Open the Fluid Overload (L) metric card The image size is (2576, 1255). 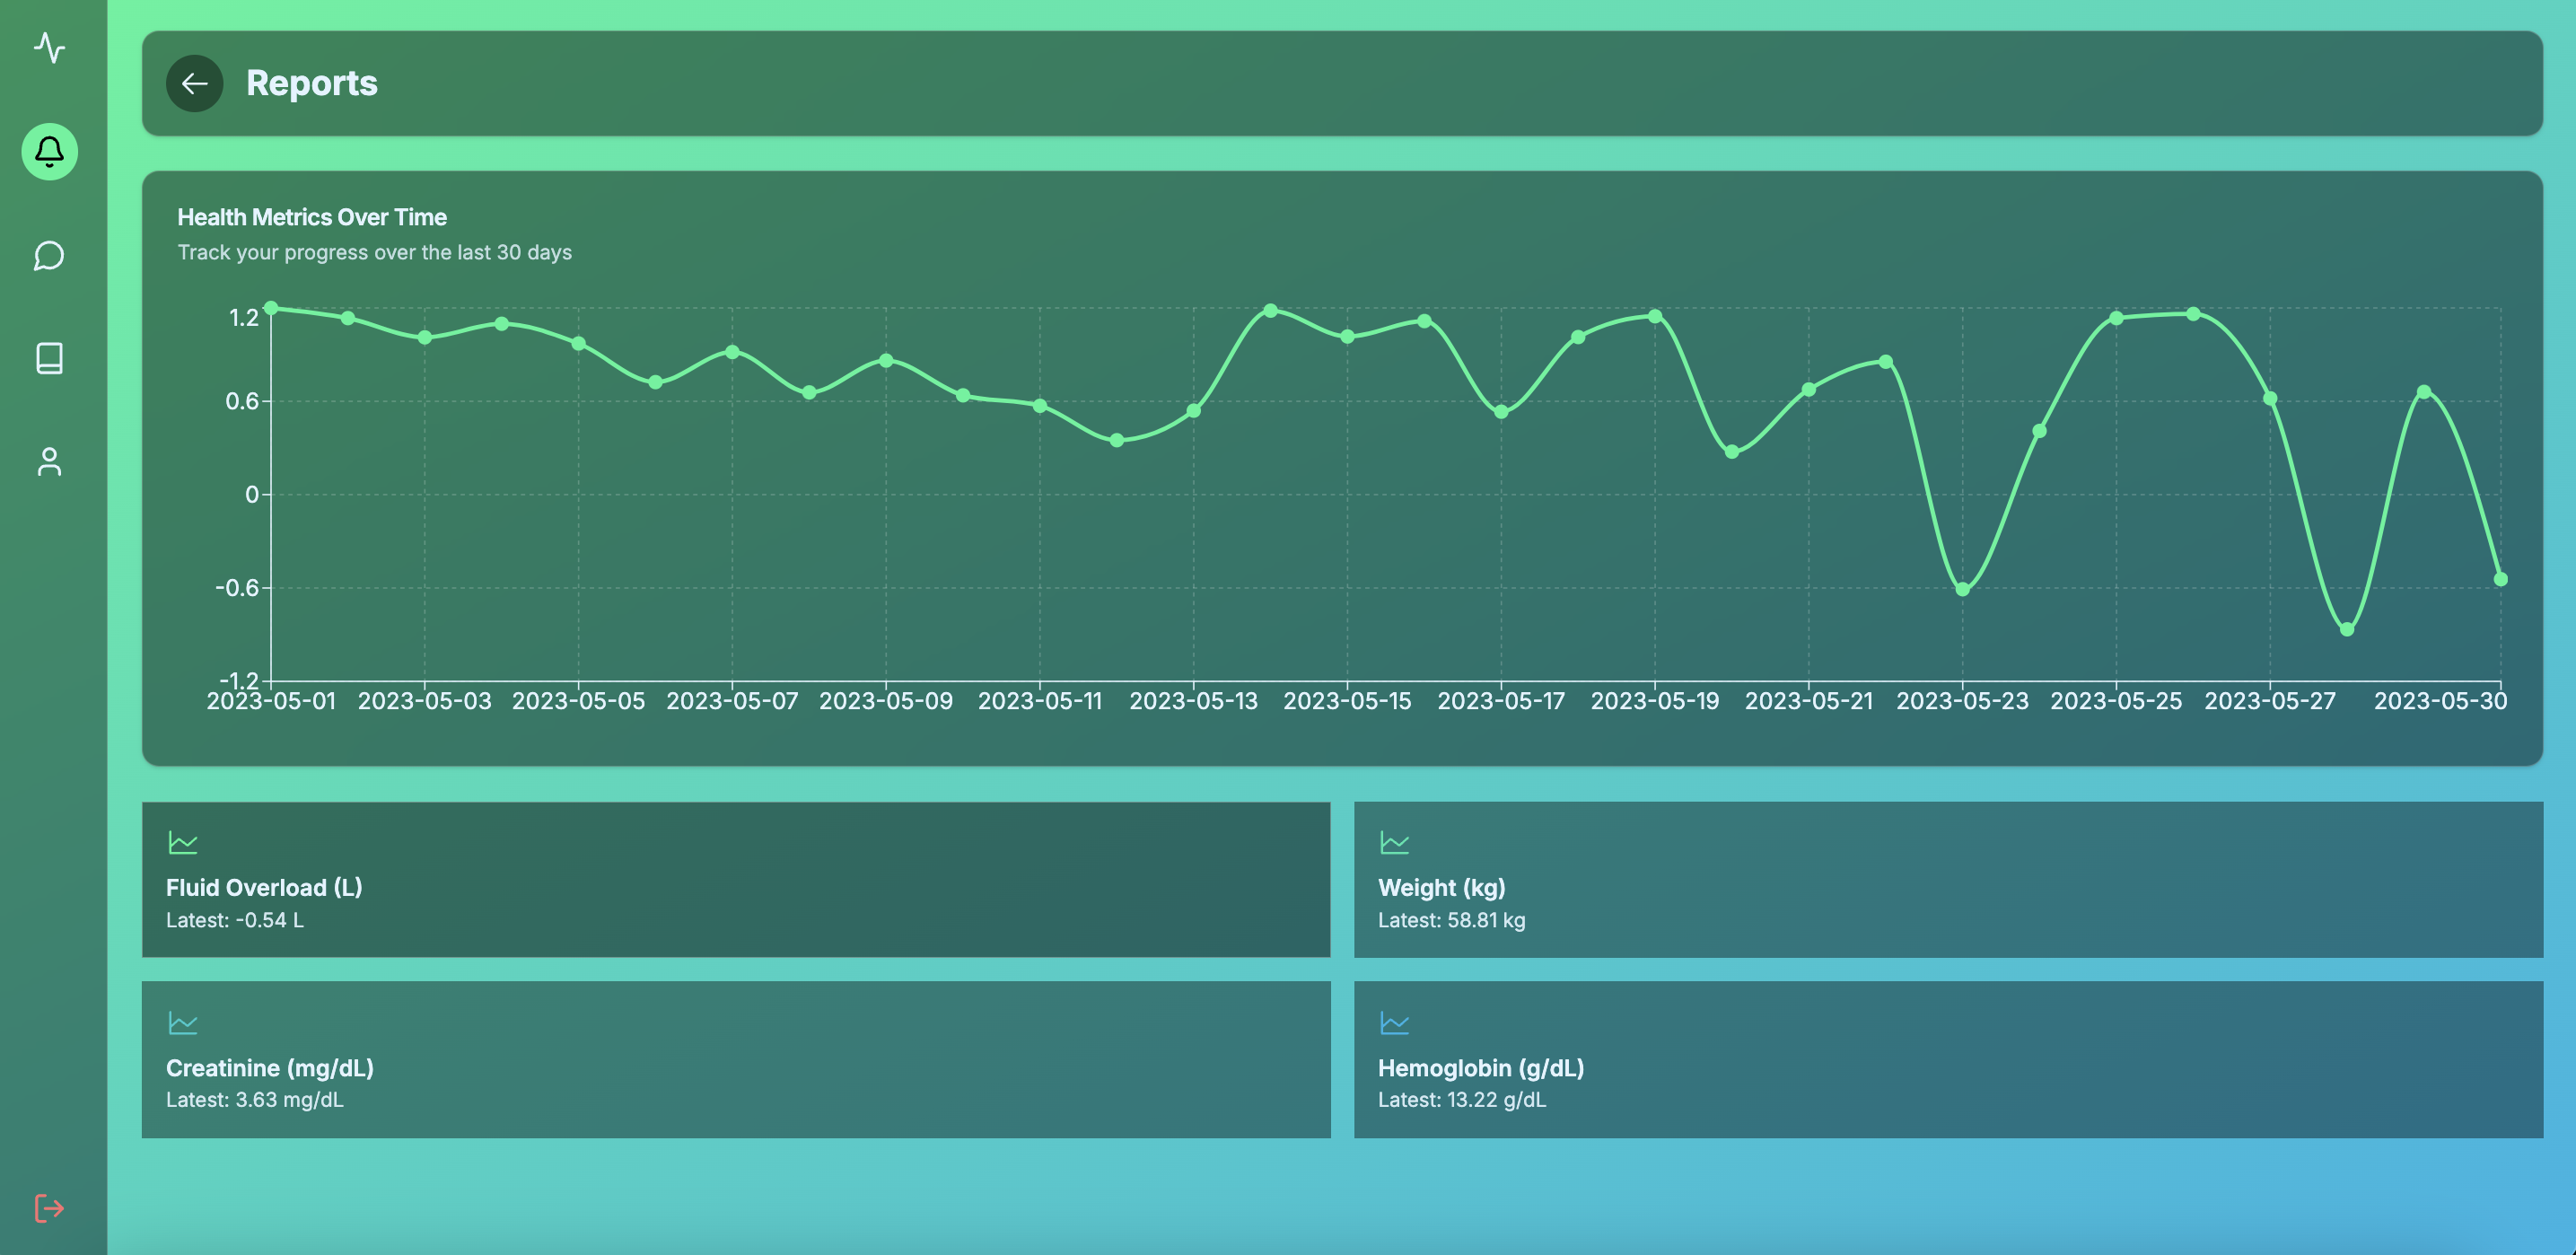click(x=736, y=879)
